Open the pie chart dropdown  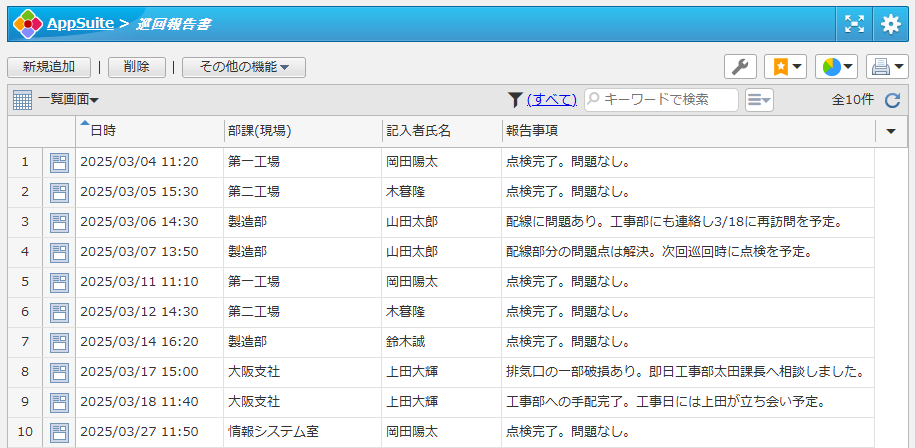pos(836,67)
